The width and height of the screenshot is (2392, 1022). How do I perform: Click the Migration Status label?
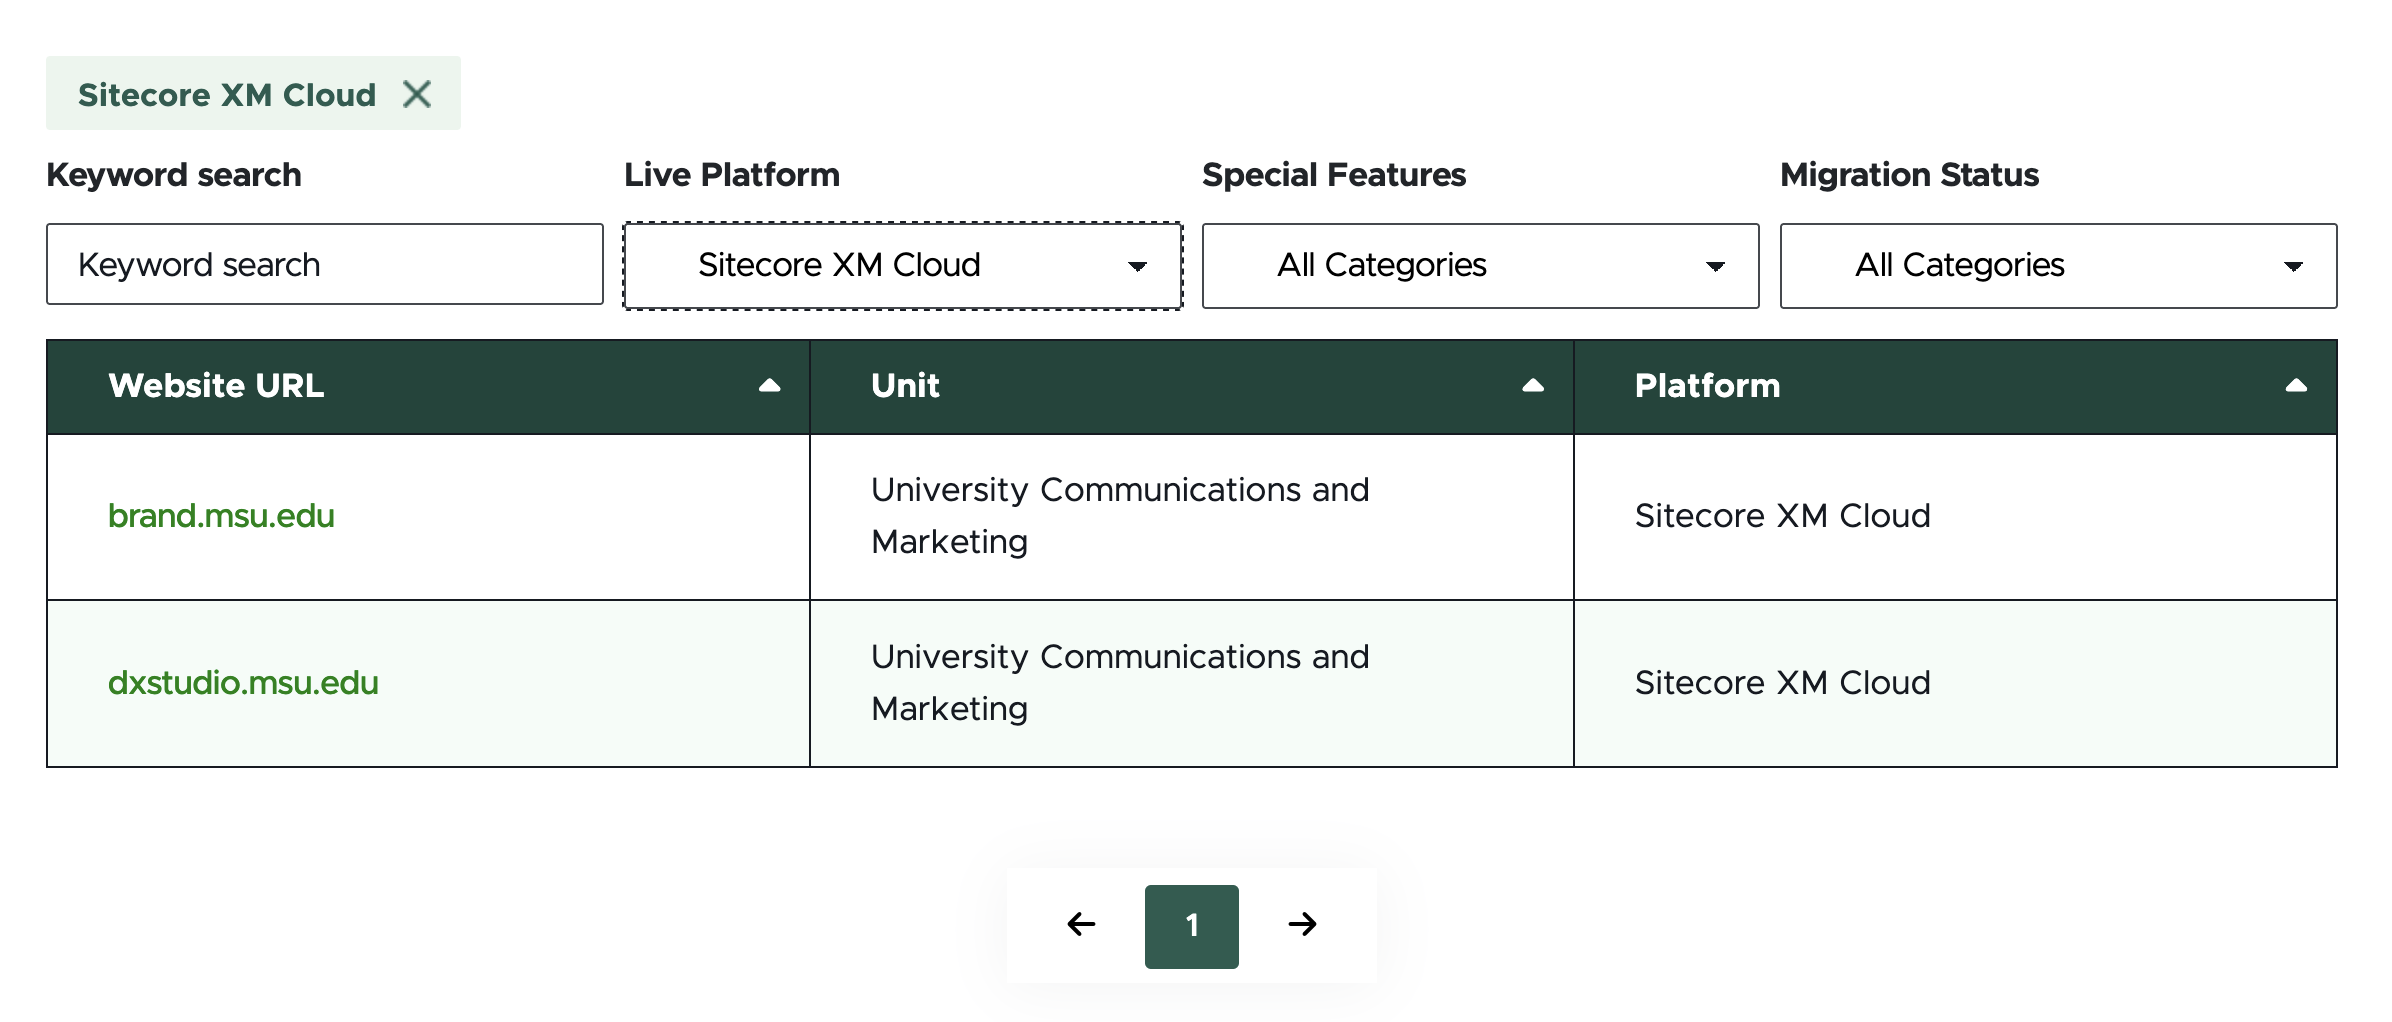(x=1909, y=175)
